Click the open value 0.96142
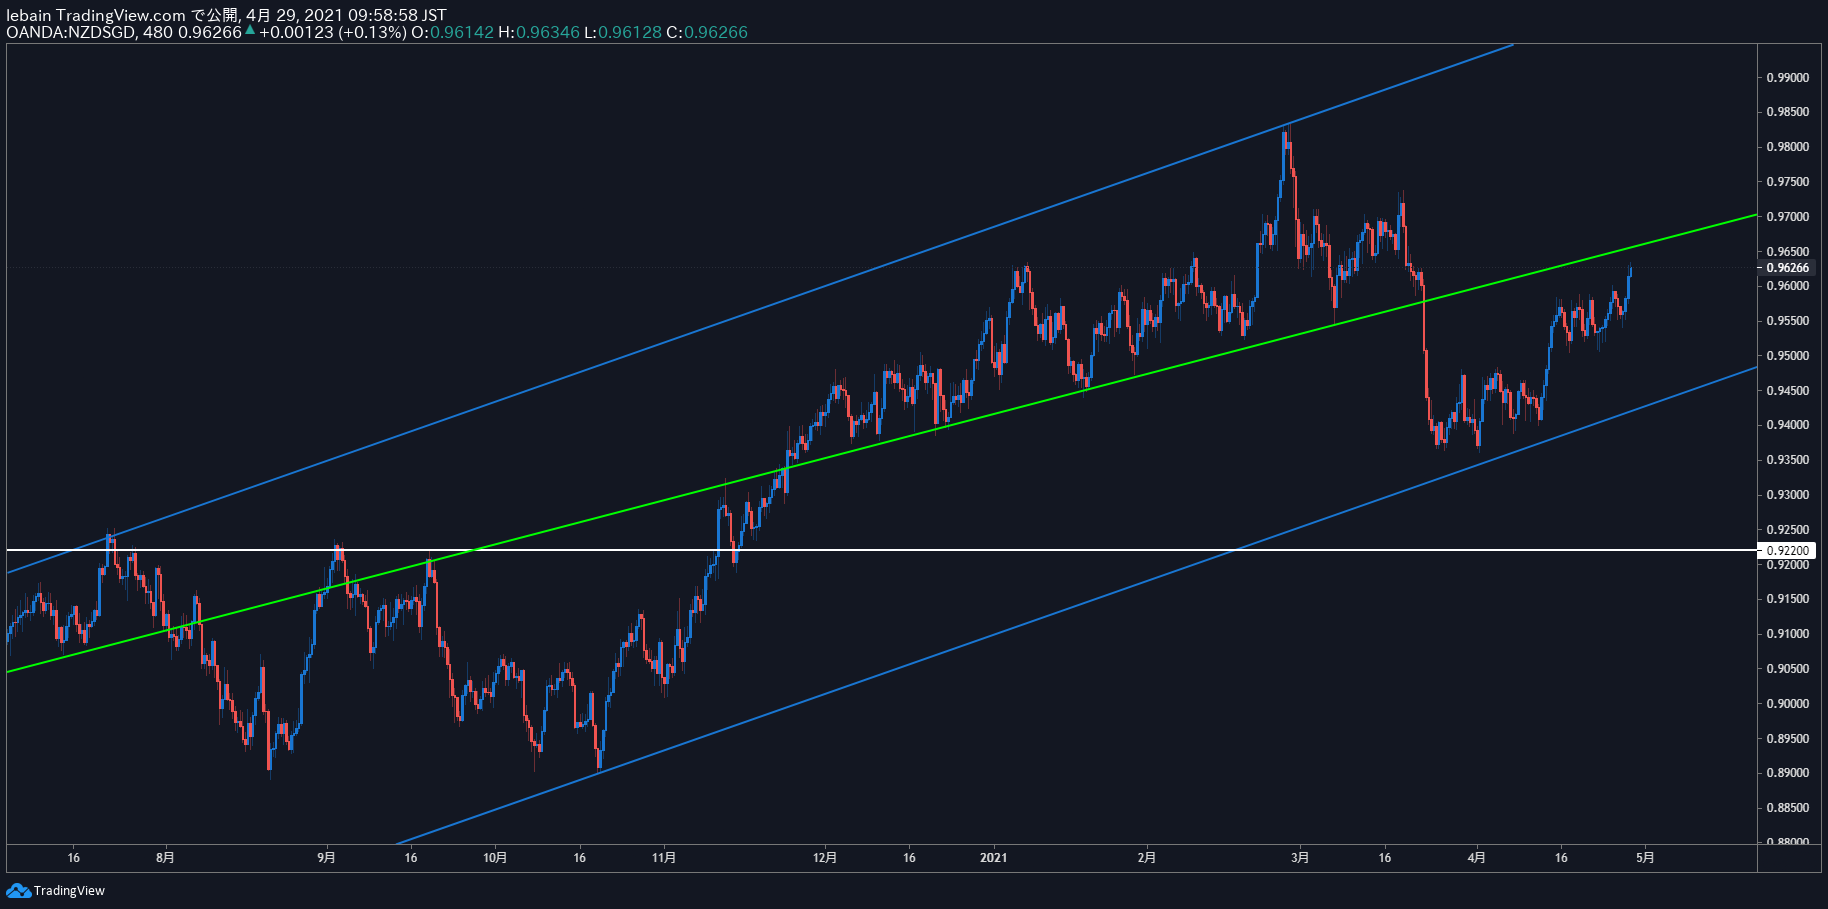The width and height of the screenshot is (1828, 909). coord(462,32)
